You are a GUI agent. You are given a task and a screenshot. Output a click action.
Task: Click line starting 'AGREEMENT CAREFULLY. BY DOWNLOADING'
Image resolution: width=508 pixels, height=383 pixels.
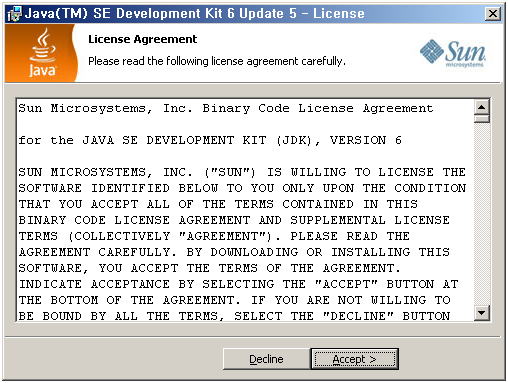coord(234,252)
